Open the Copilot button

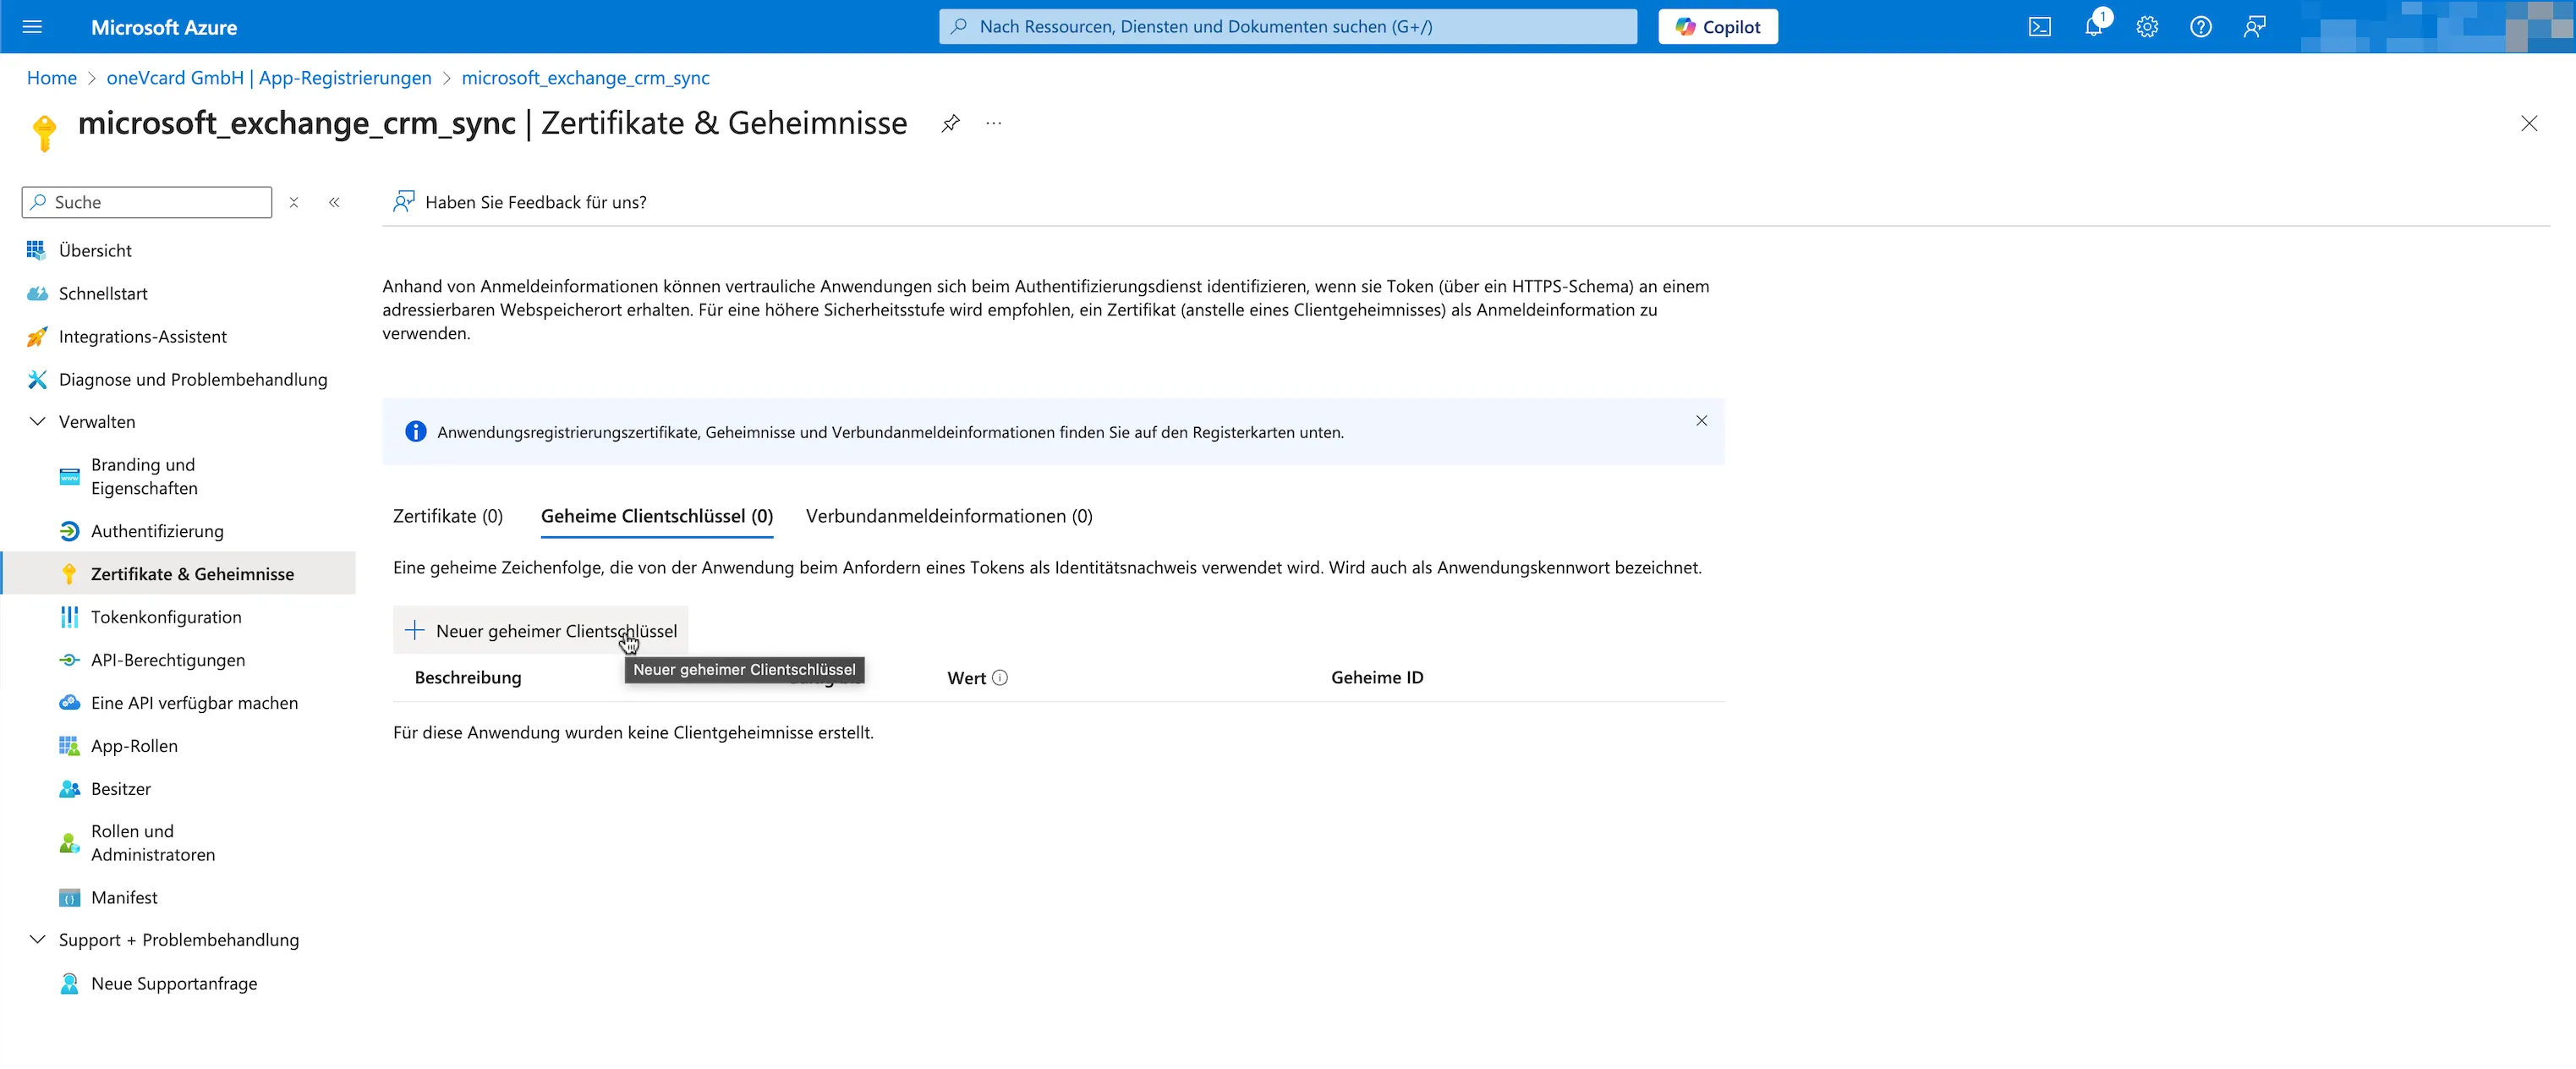(1718, 27)
